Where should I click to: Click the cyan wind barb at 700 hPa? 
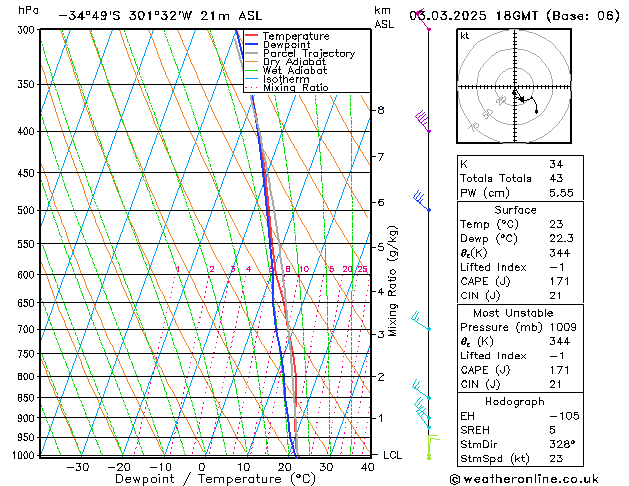click(x=421, y=321)
